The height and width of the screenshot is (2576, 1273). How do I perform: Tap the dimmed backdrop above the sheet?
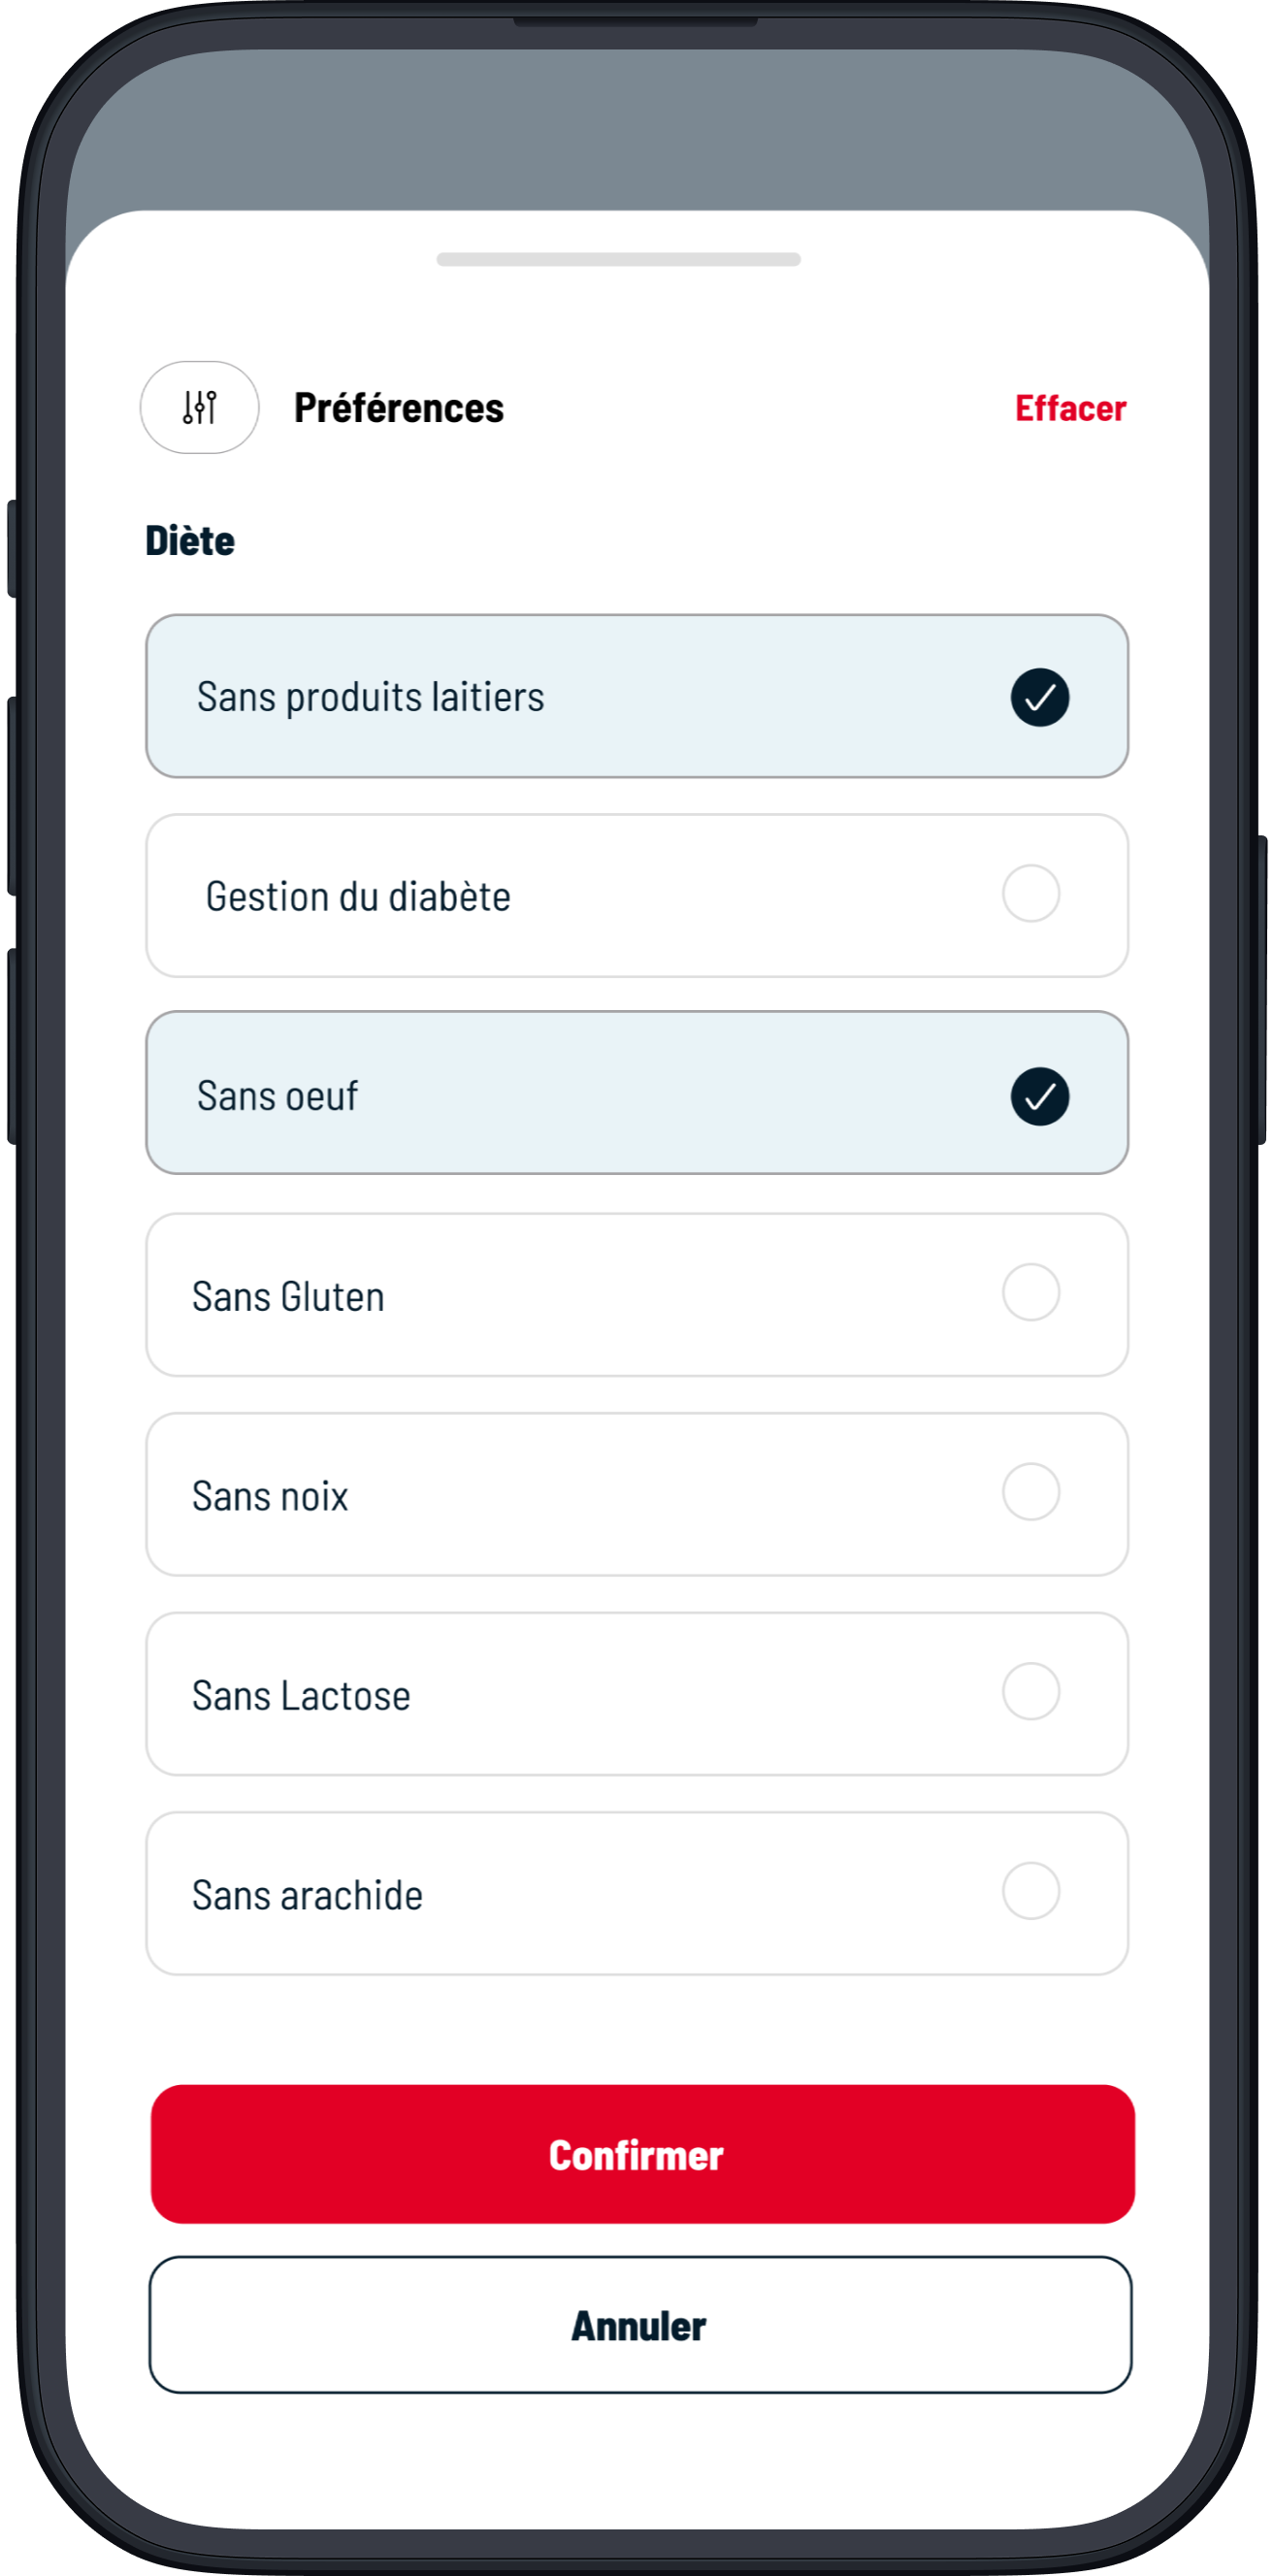(x=636, y=130)
